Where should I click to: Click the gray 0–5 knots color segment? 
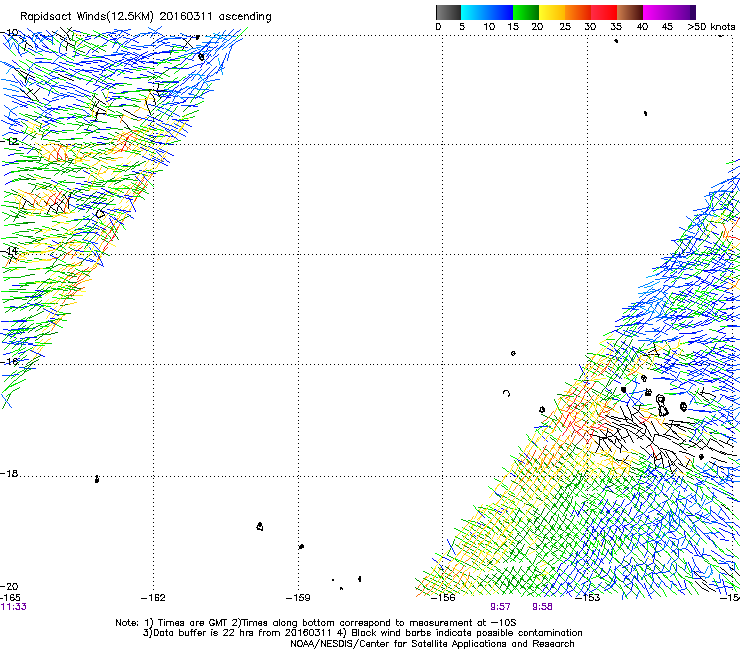pyautogui.click(x=448, y=12)
